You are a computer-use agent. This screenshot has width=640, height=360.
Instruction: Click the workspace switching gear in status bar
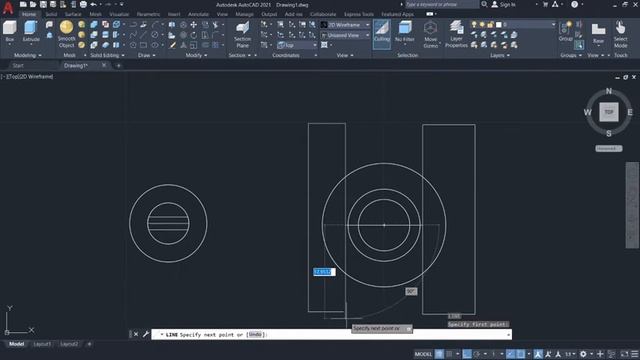click(583, 354)
